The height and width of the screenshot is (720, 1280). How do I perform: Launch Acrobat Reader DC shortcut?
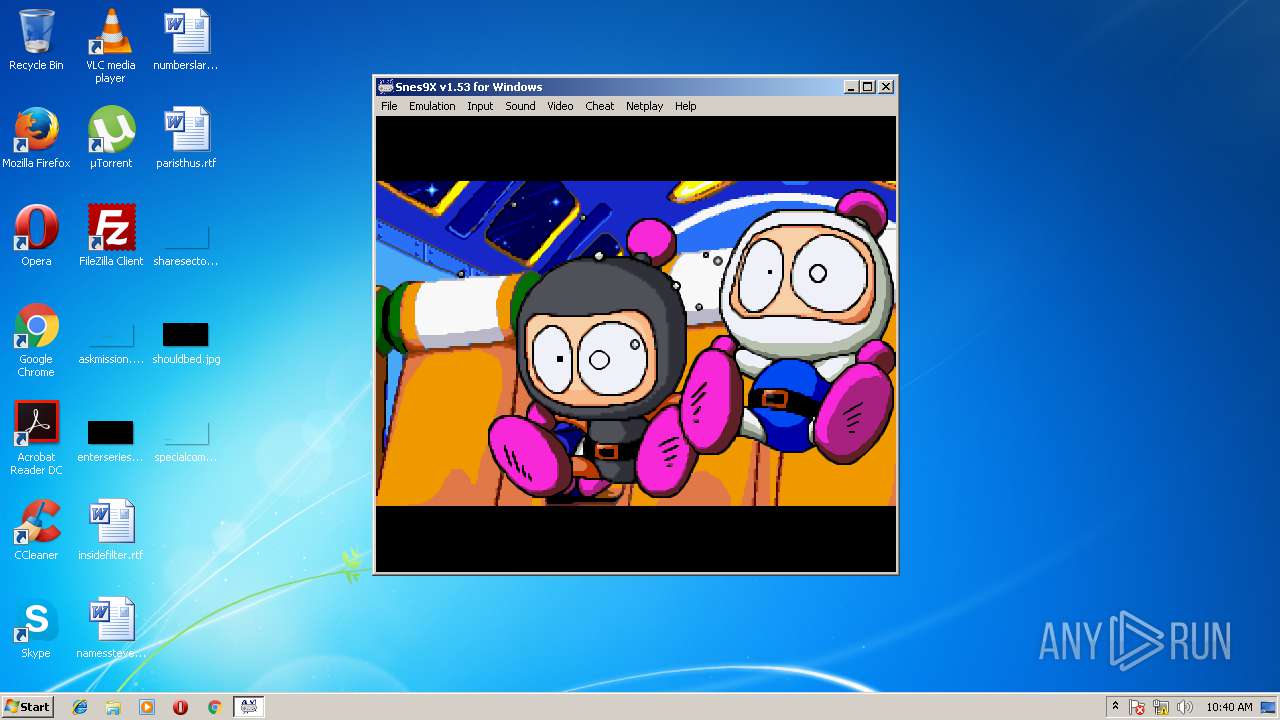click(36, 438)
